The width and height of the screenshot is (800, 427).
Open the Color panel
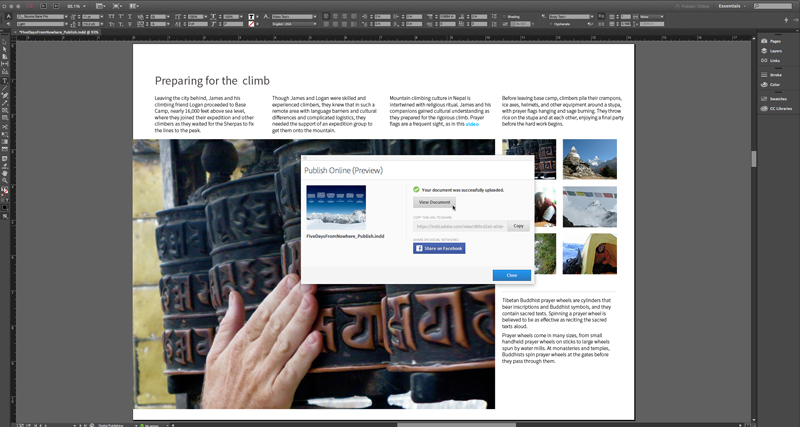click(x=775, y=84)
